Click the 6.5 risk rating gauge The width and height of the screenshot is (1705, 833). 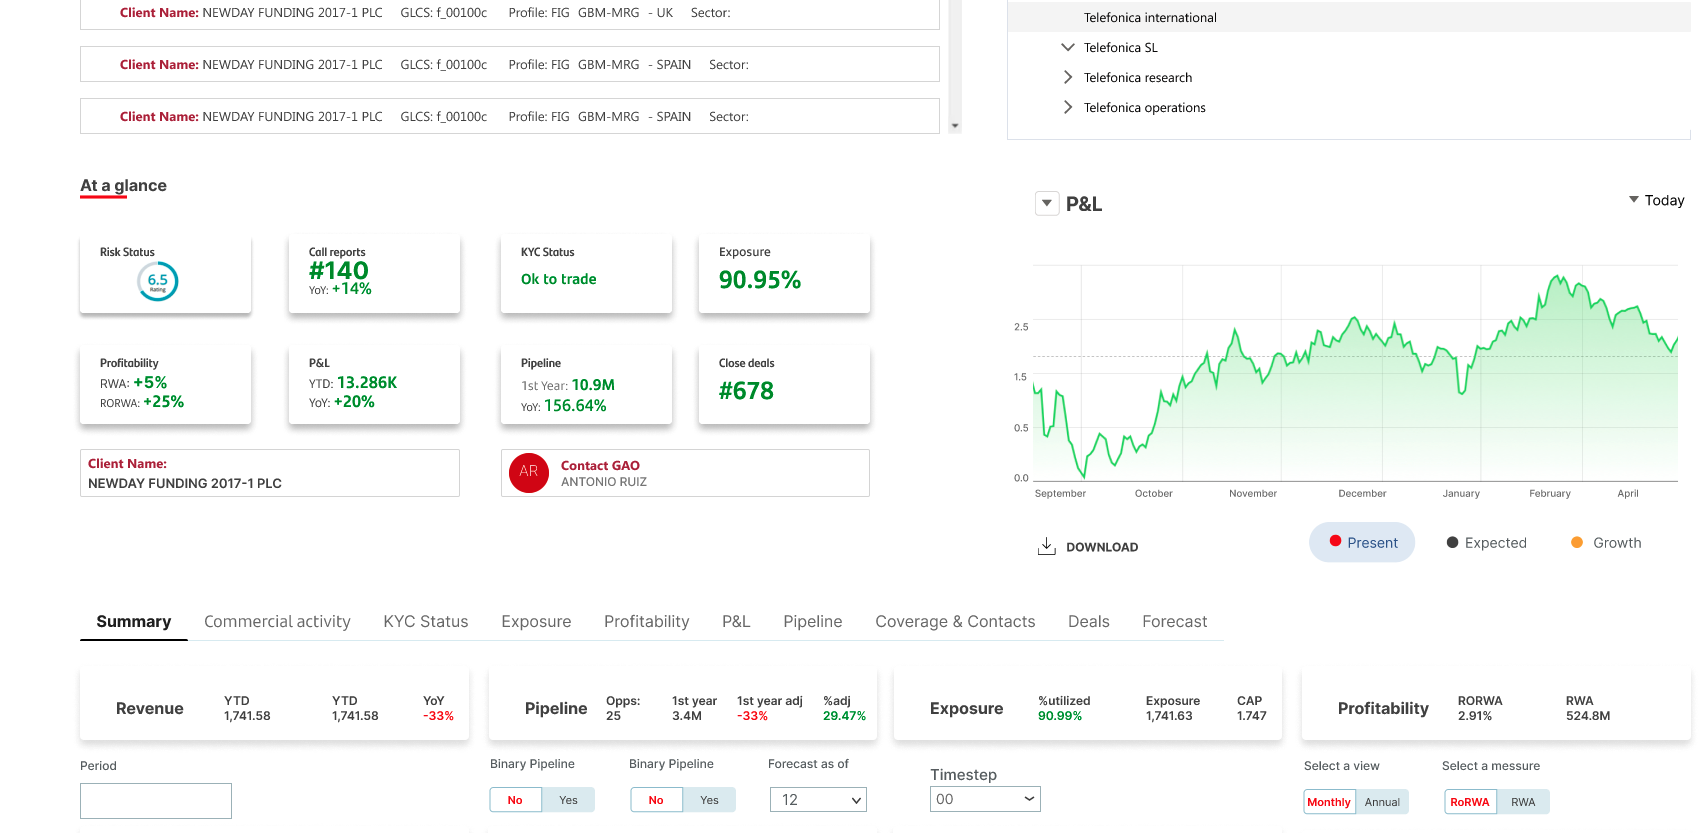tap(158, 281)
